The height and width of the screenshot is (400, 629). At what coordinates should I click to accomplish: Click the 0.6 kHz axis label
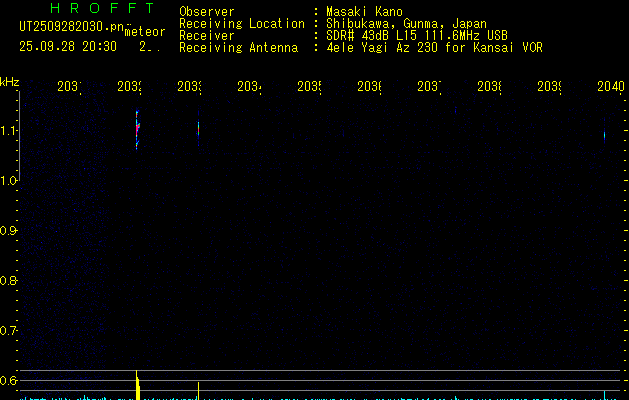point(8,381)
